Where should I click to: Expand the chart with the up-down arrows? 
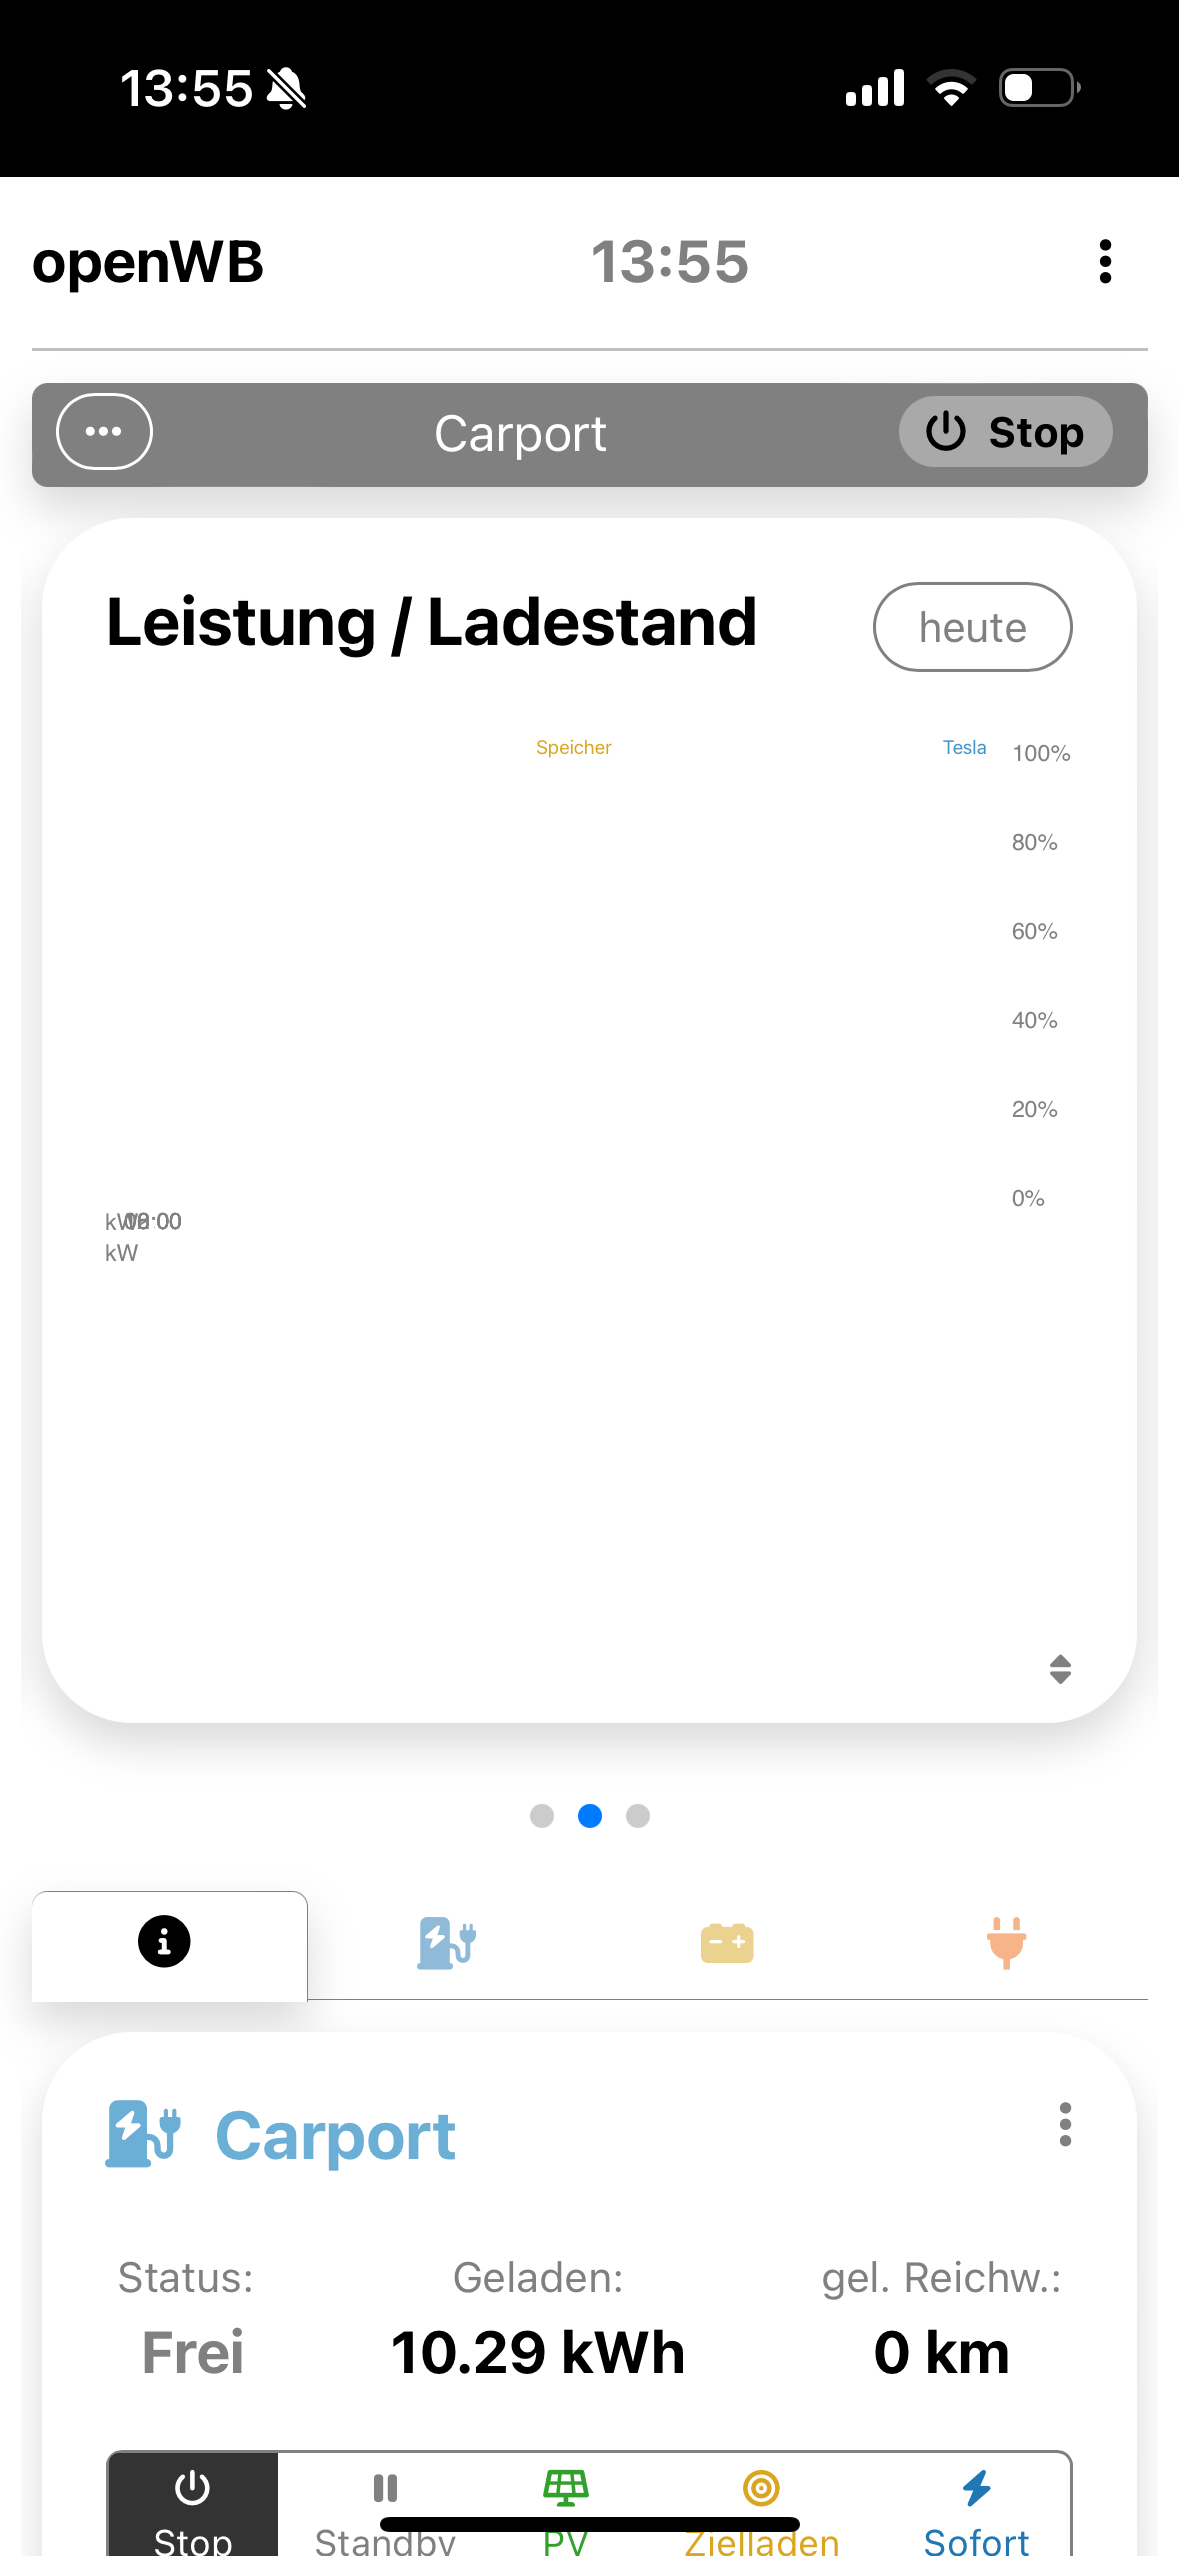(1060, 1668)
